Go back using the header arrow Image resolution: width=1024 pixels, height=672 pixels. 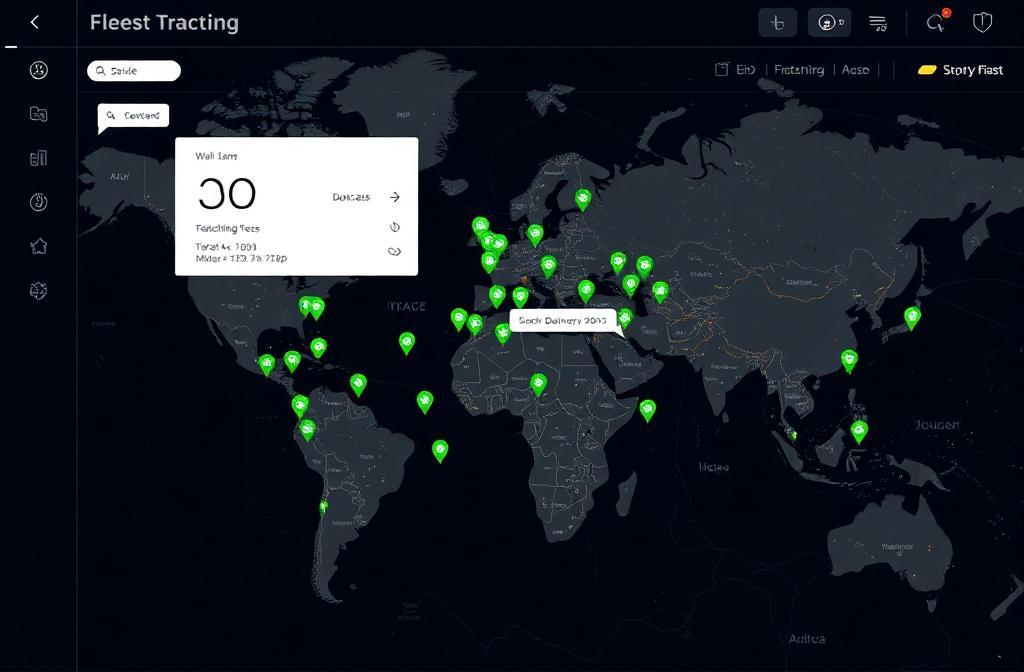[x=35, y=22]
